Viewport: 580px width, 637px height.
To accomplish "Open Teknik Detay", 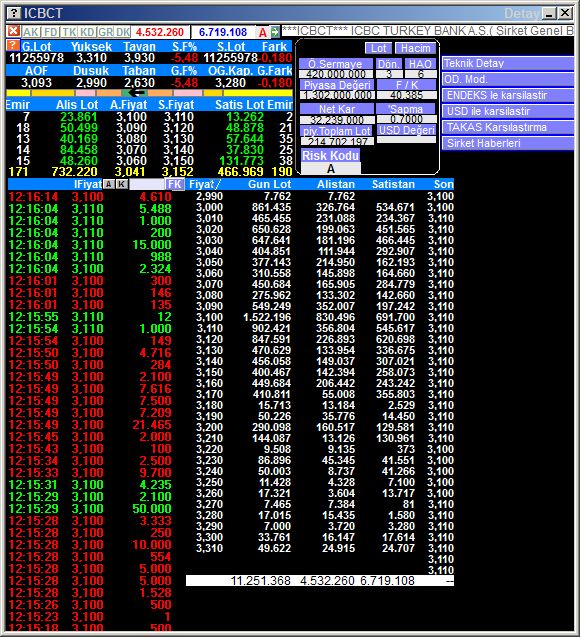I will click(x=508, y=63).
